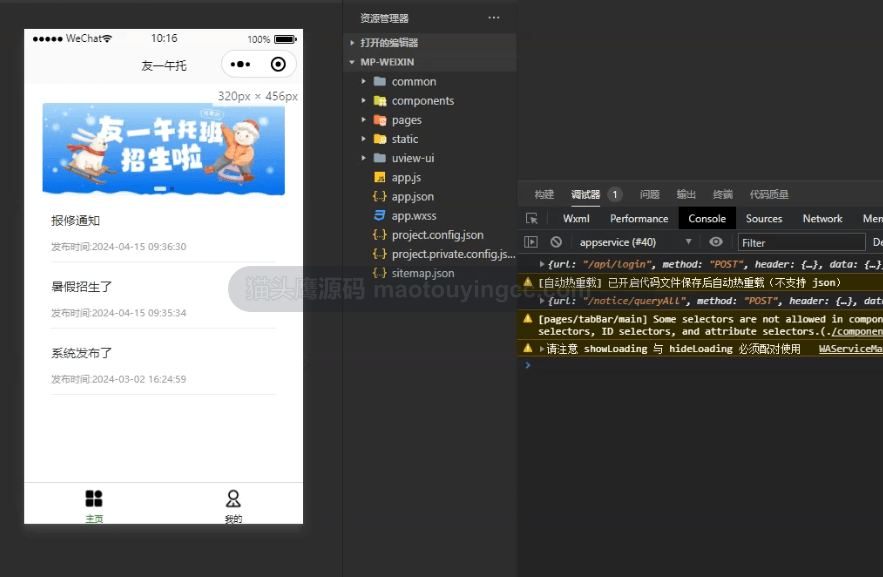Click the app.js file icon

380,177
